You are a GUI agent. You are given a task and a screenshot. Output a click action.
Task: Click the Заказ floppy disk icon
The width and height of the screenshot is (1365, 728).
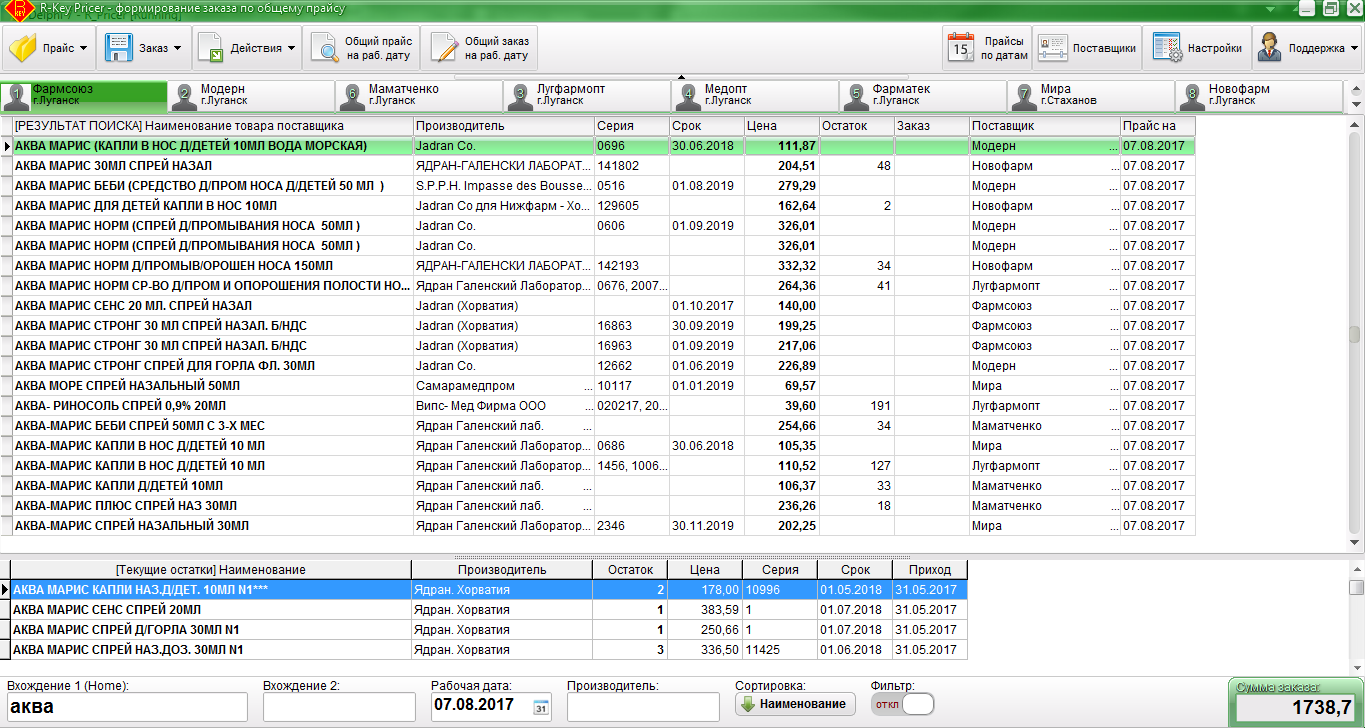pyautogui.click(x=119, y=47)
